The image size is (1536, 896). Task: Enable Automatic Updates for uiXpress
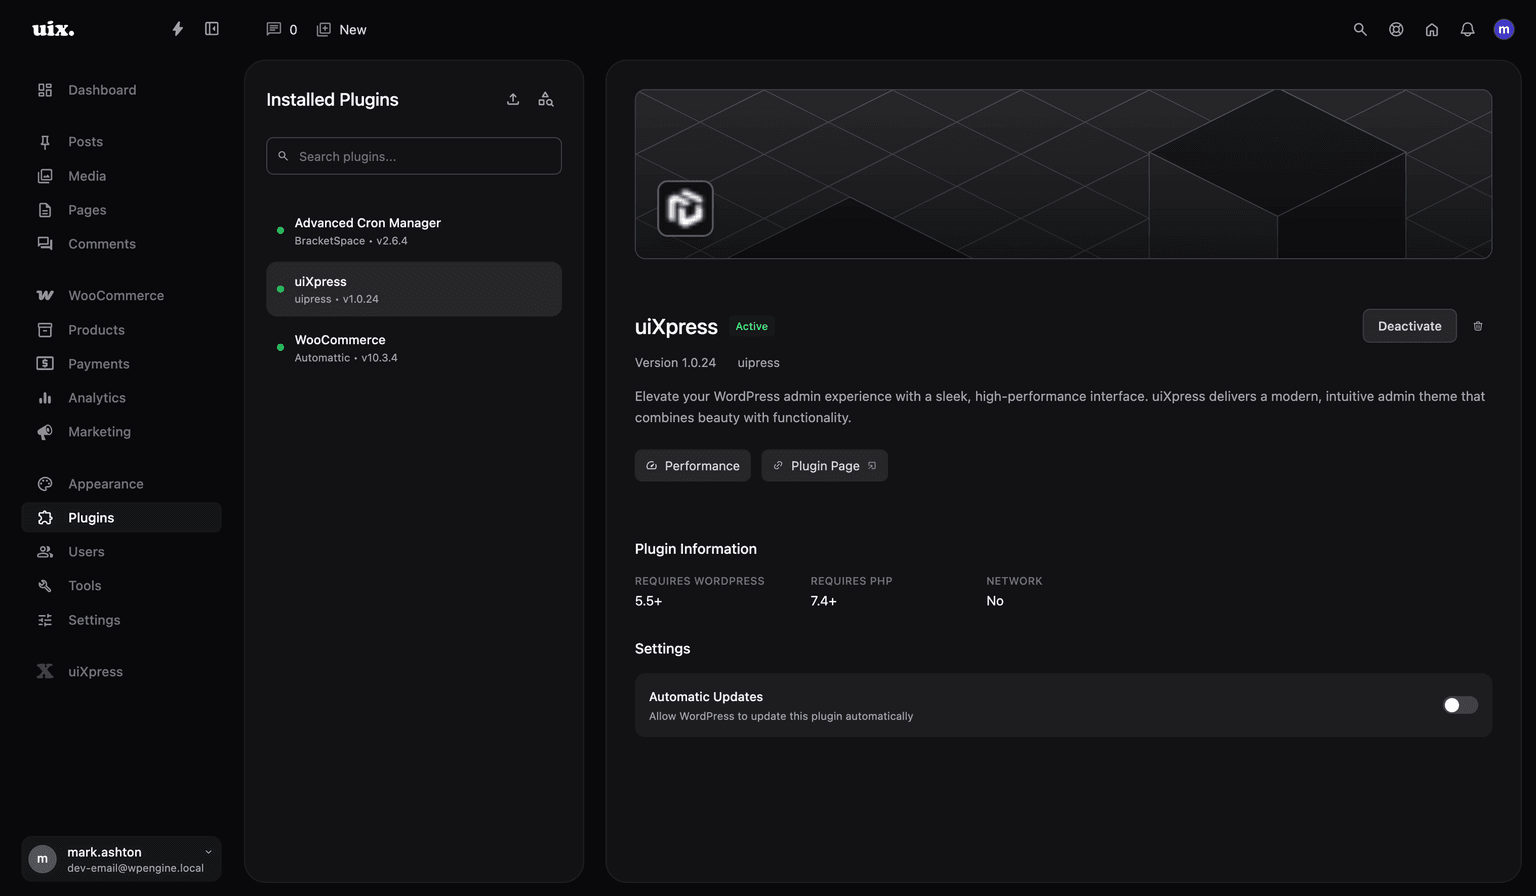point(1459,705)
